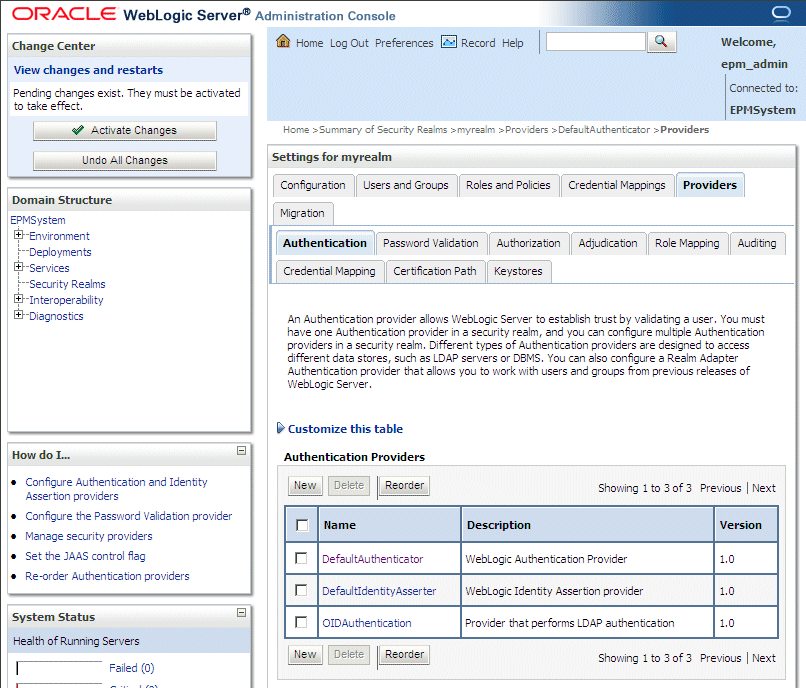Collapse the System Status panel
The image size is (806, 688).
[241, 613]
